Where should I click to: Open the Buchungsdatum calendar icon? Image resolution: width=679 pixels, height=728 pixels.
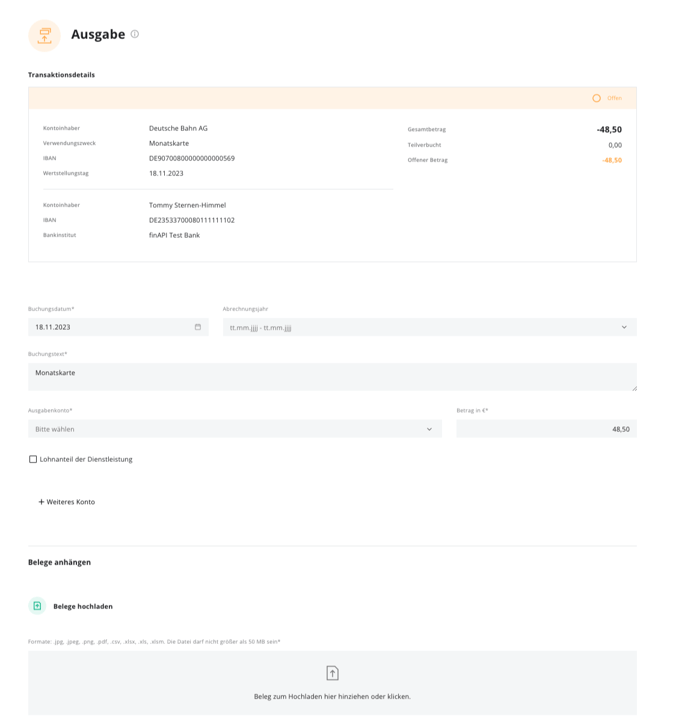coord(198,327)
